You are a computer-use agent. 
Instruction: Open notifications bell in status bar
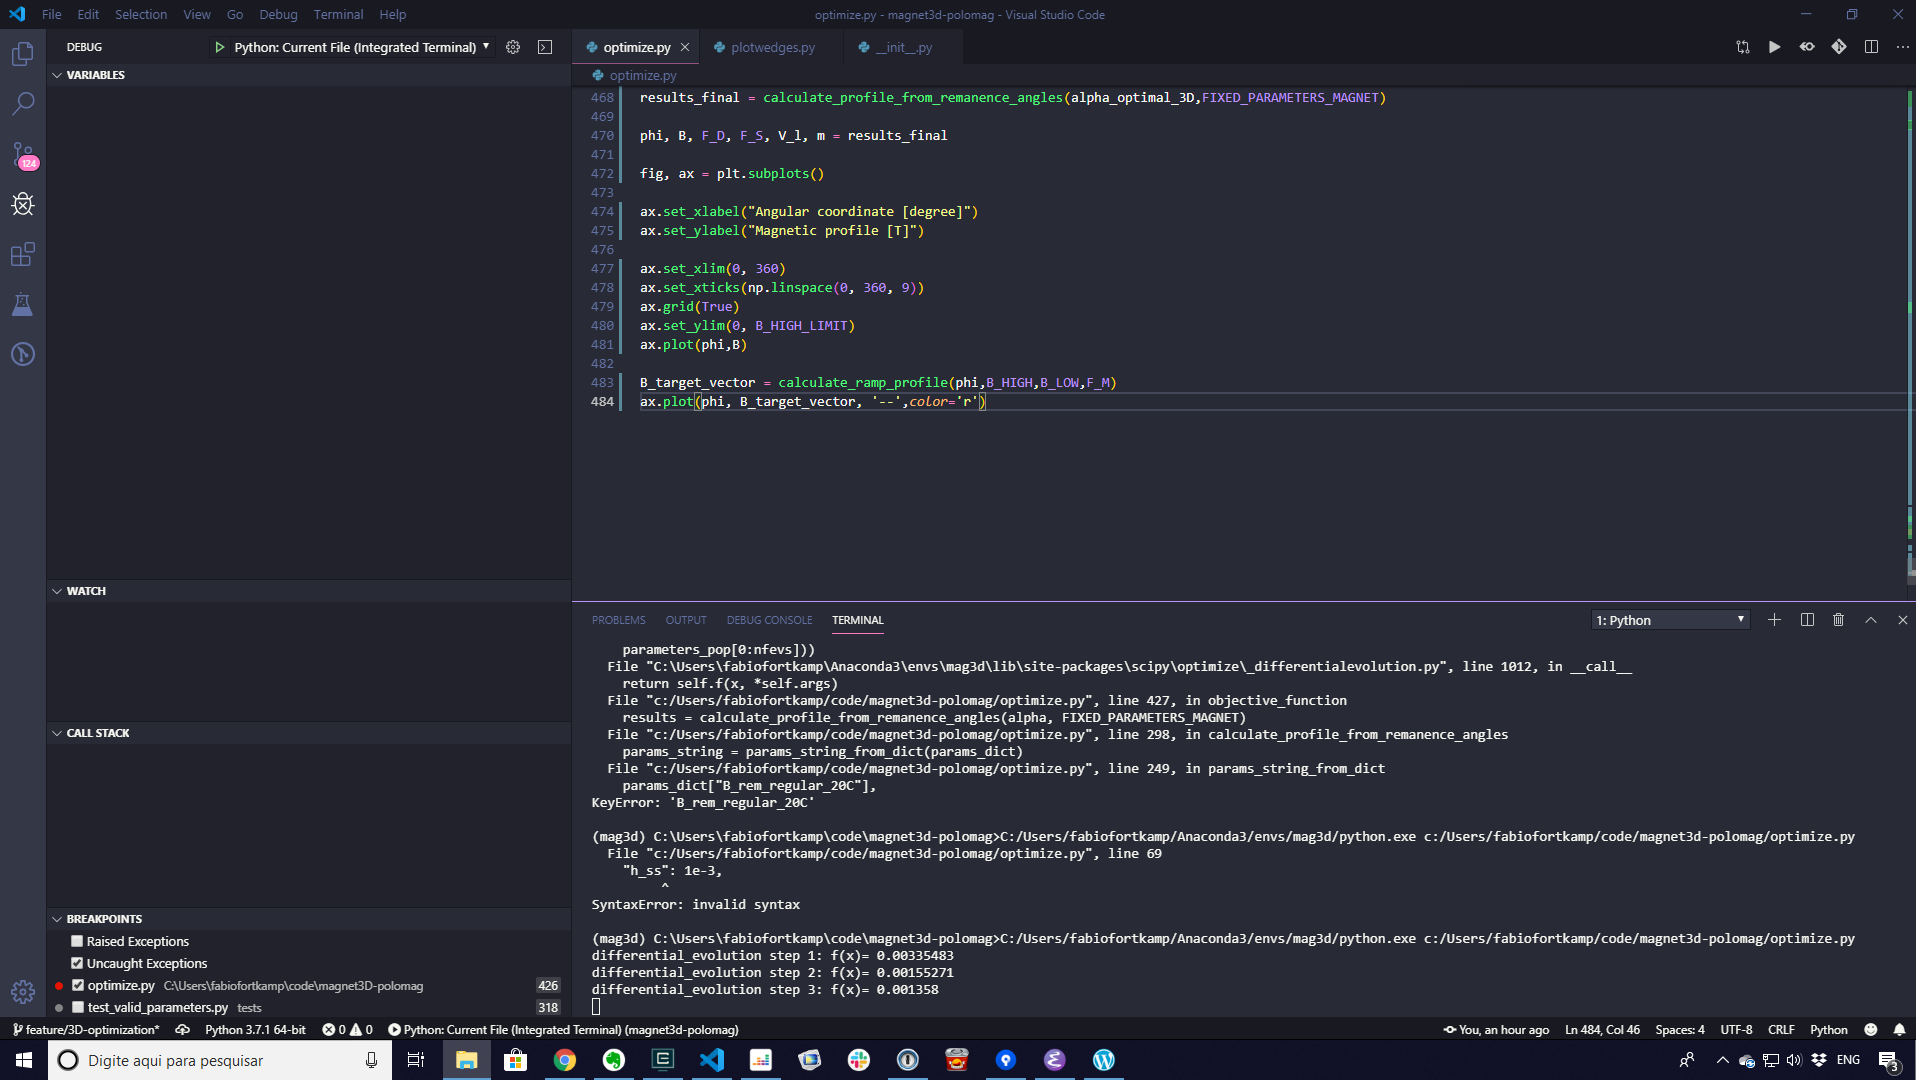(x=1899, y=1029)
